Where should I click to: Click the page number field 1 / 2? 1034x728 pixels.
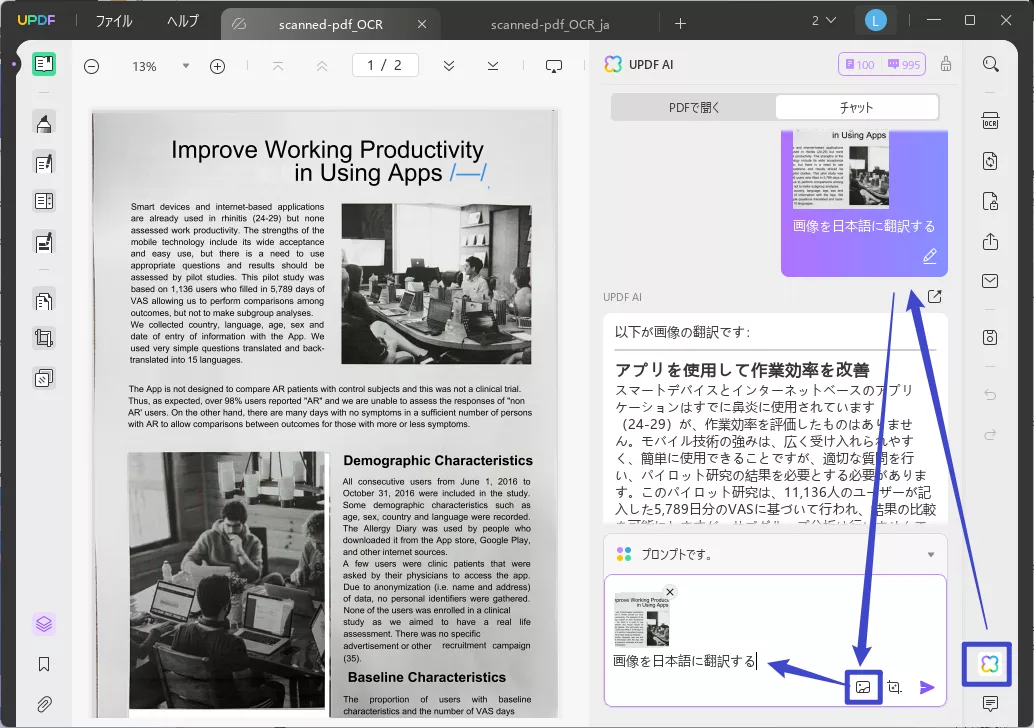(385, 65)
